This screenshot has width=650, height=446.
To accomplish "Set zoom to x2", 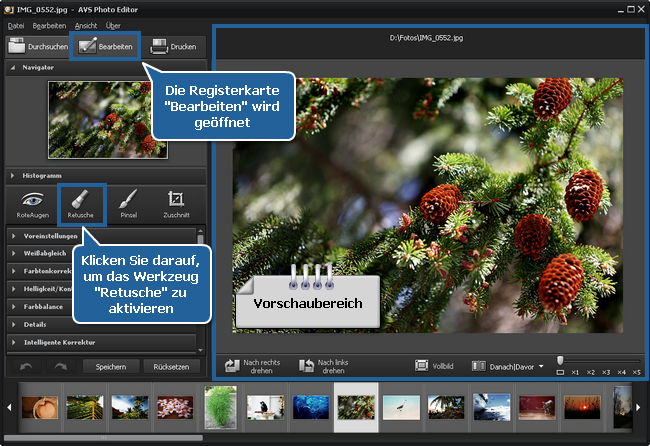I will pos(590,372).
